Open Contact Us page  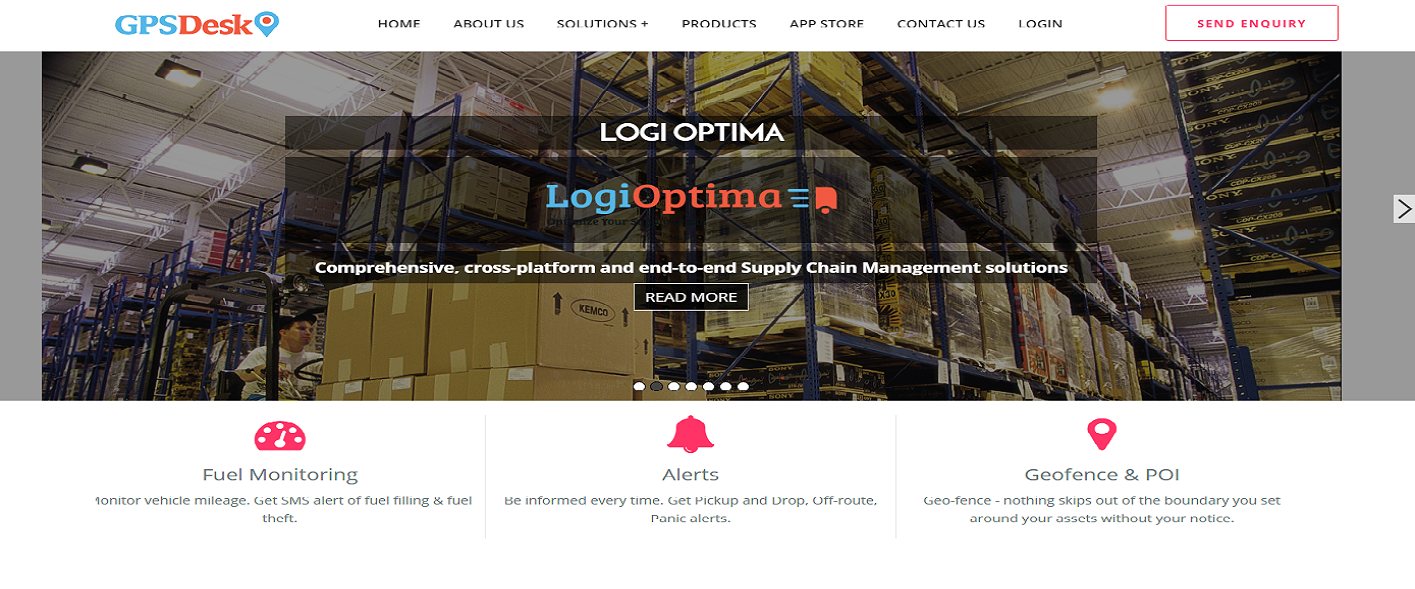click(x=941, y=24)
